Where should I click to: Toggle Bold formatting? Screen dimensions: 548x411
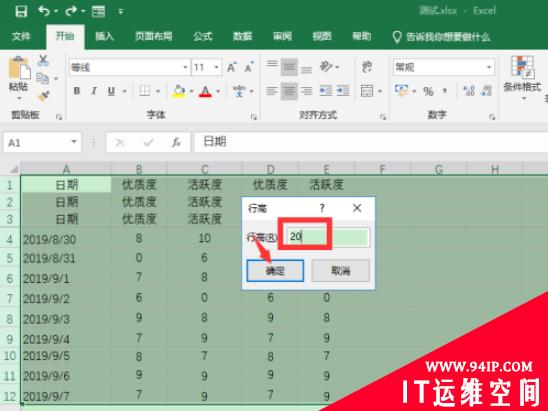77,91
